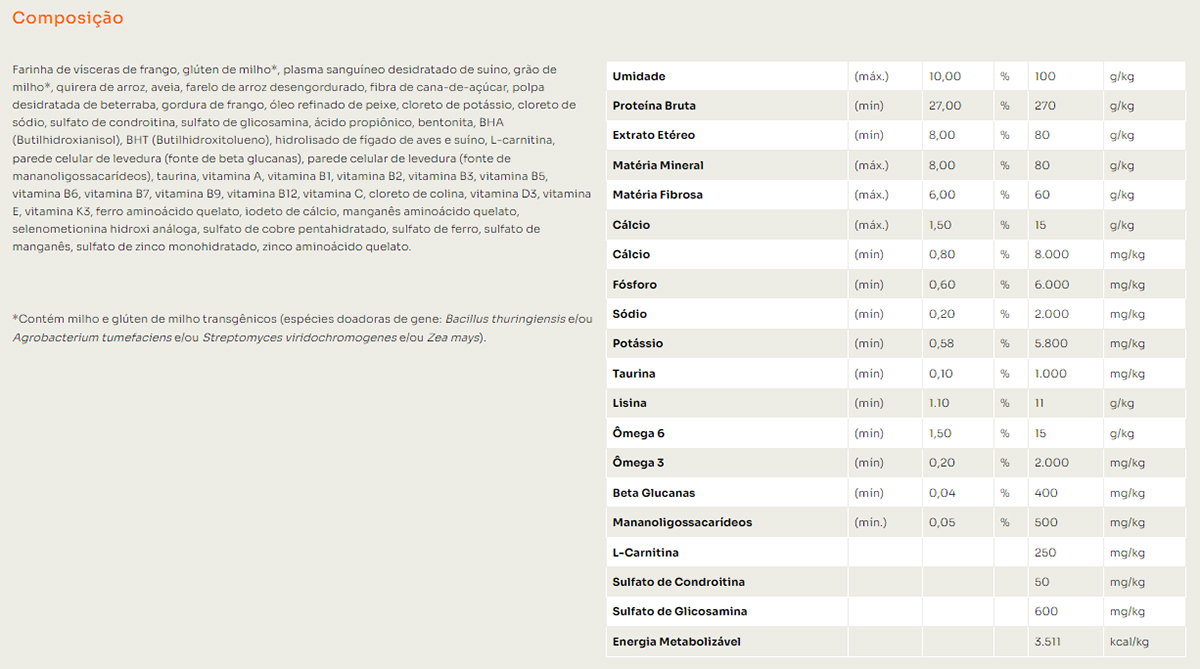Click the Umidade row label

point(639,76)
